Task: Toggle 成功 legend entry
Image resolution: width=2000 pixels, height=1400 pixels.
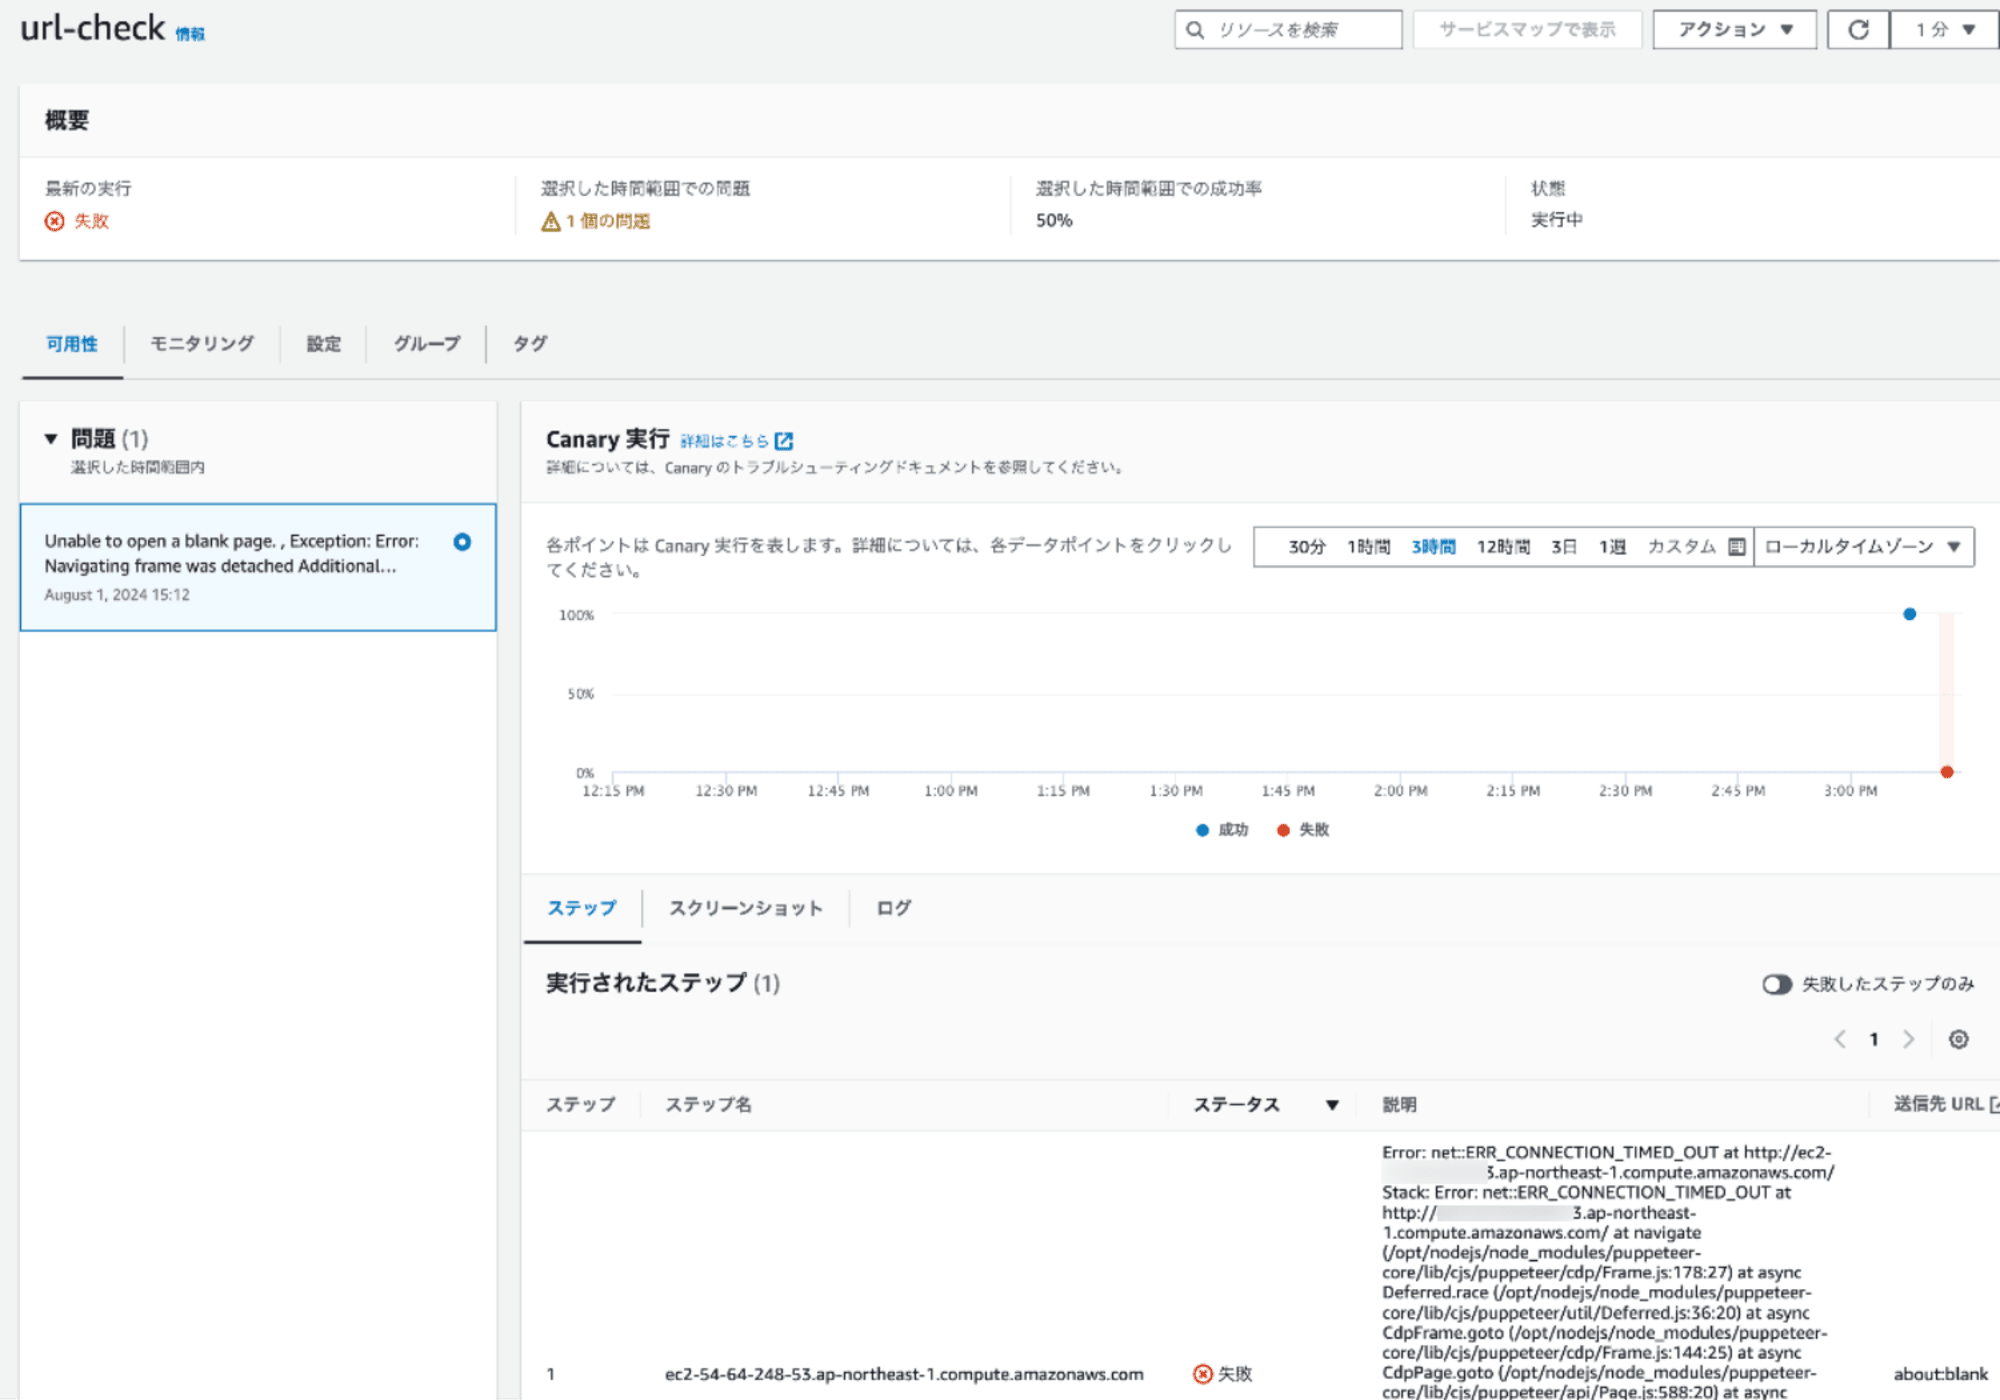Action: 1222,830
